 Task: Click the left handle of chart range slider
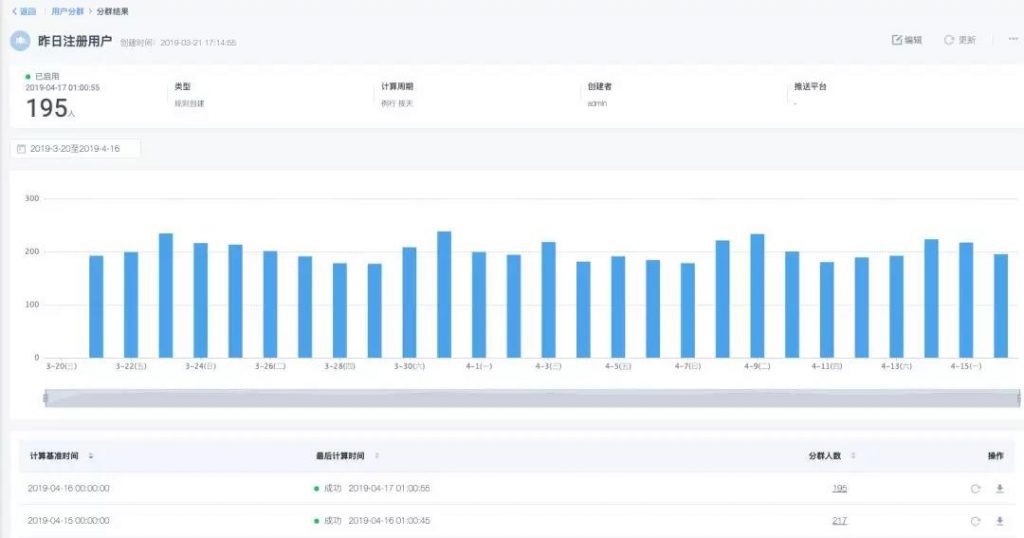pos(45,398)
